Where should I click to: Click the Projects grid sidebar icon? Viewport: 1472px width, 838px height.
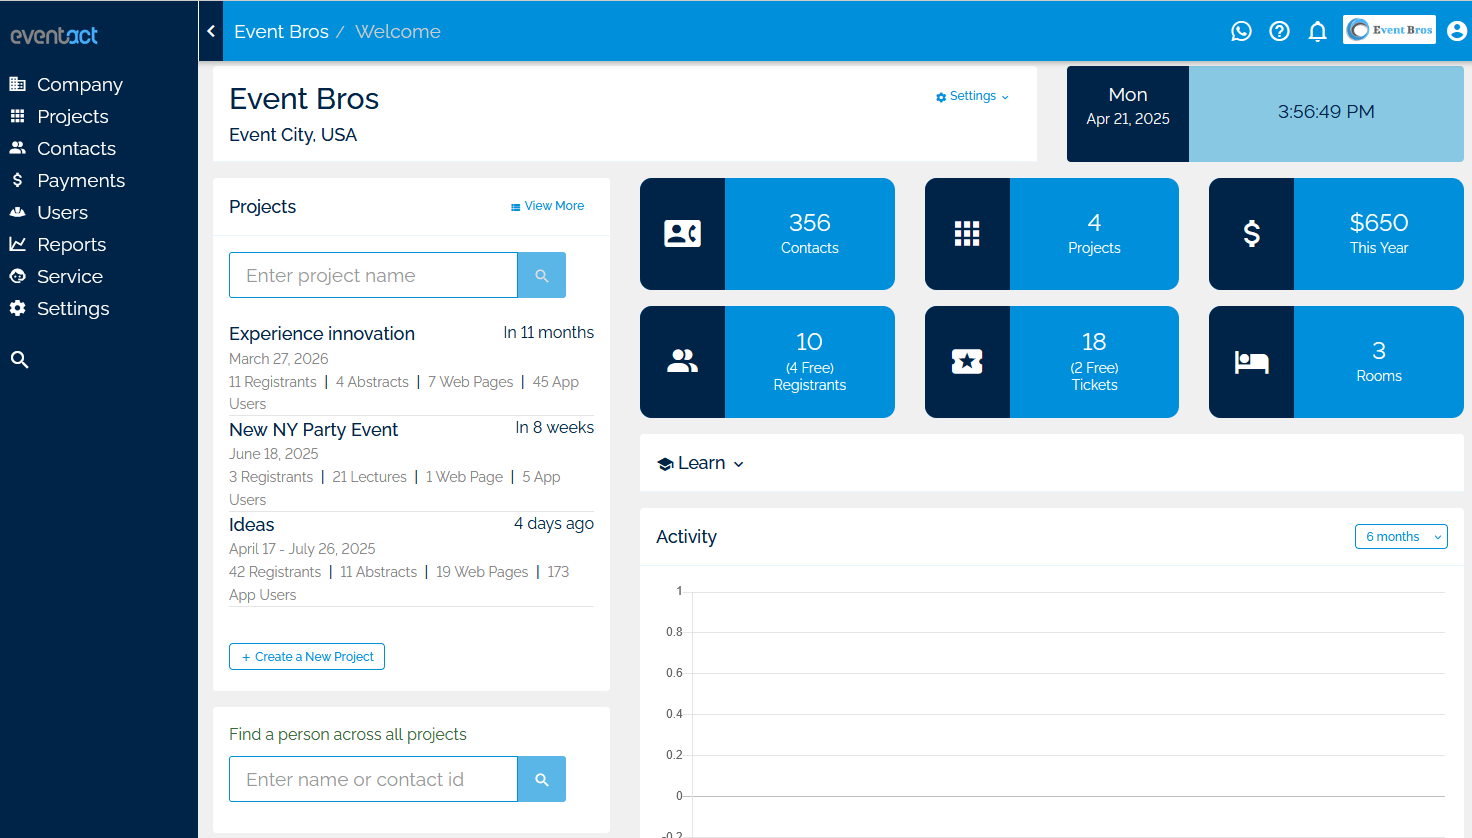click(x=17, y=116)
